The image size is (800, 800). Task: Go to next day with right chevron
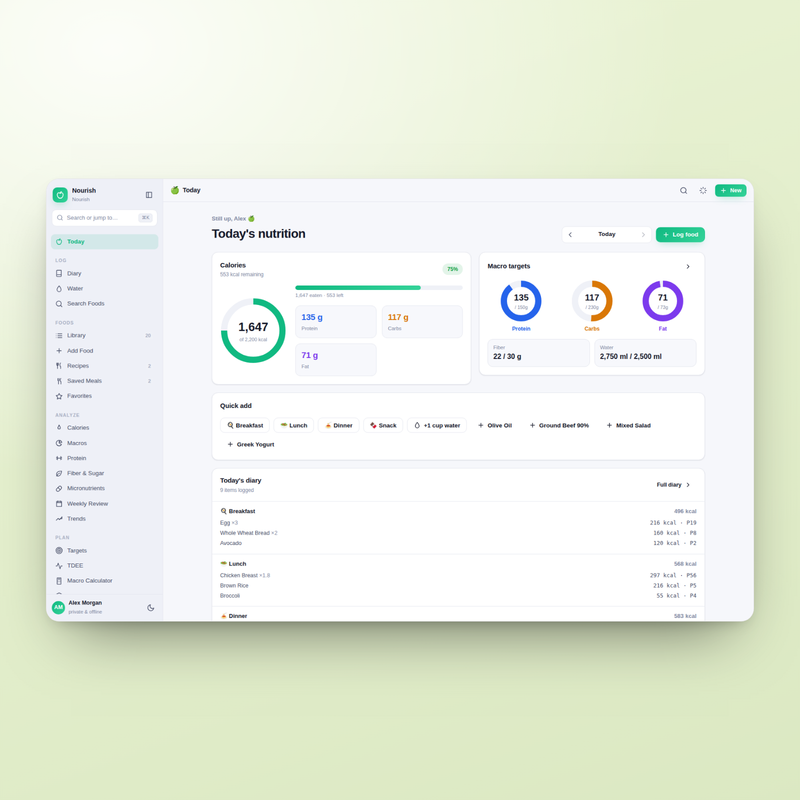643,235
